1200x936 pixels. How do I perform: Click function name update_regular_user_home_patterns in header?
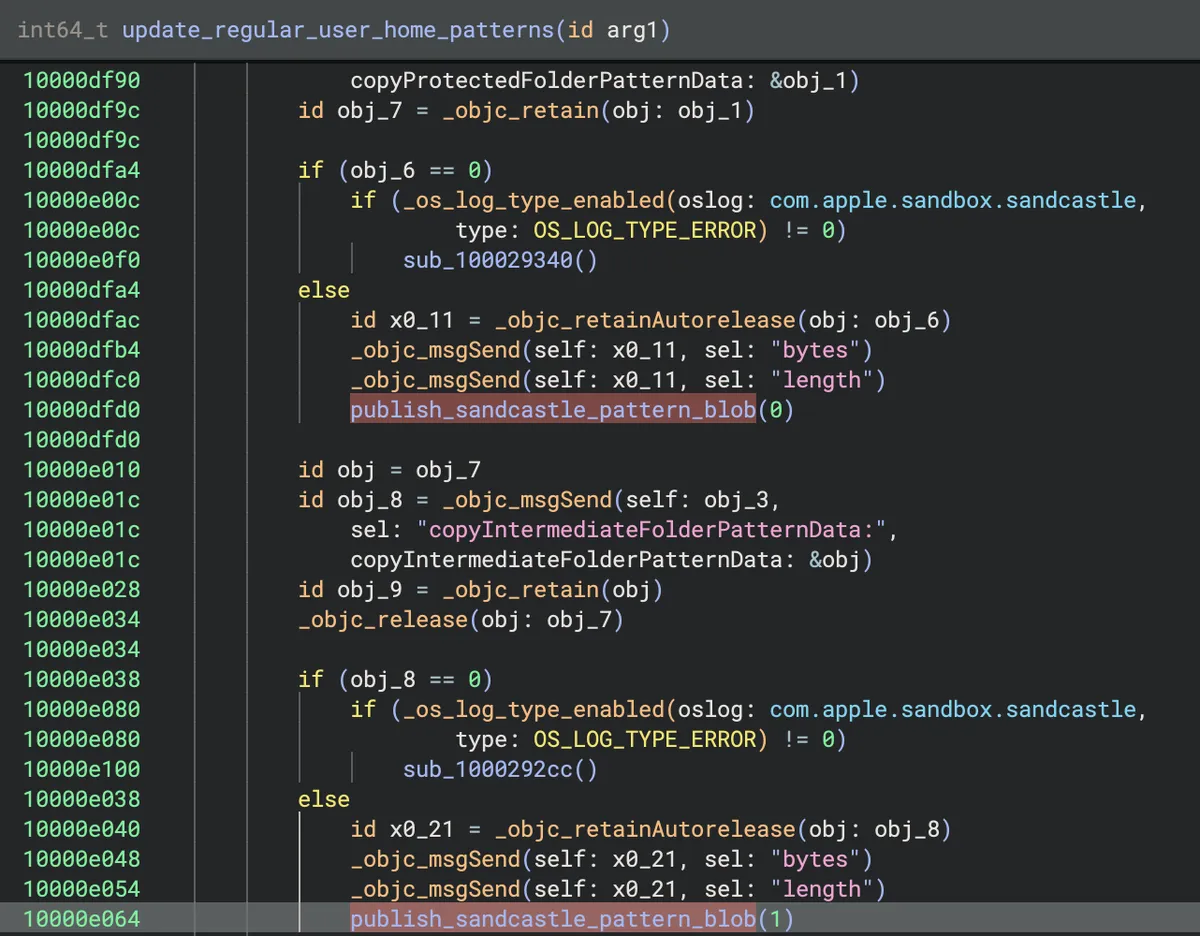click(x=339, y=30)
